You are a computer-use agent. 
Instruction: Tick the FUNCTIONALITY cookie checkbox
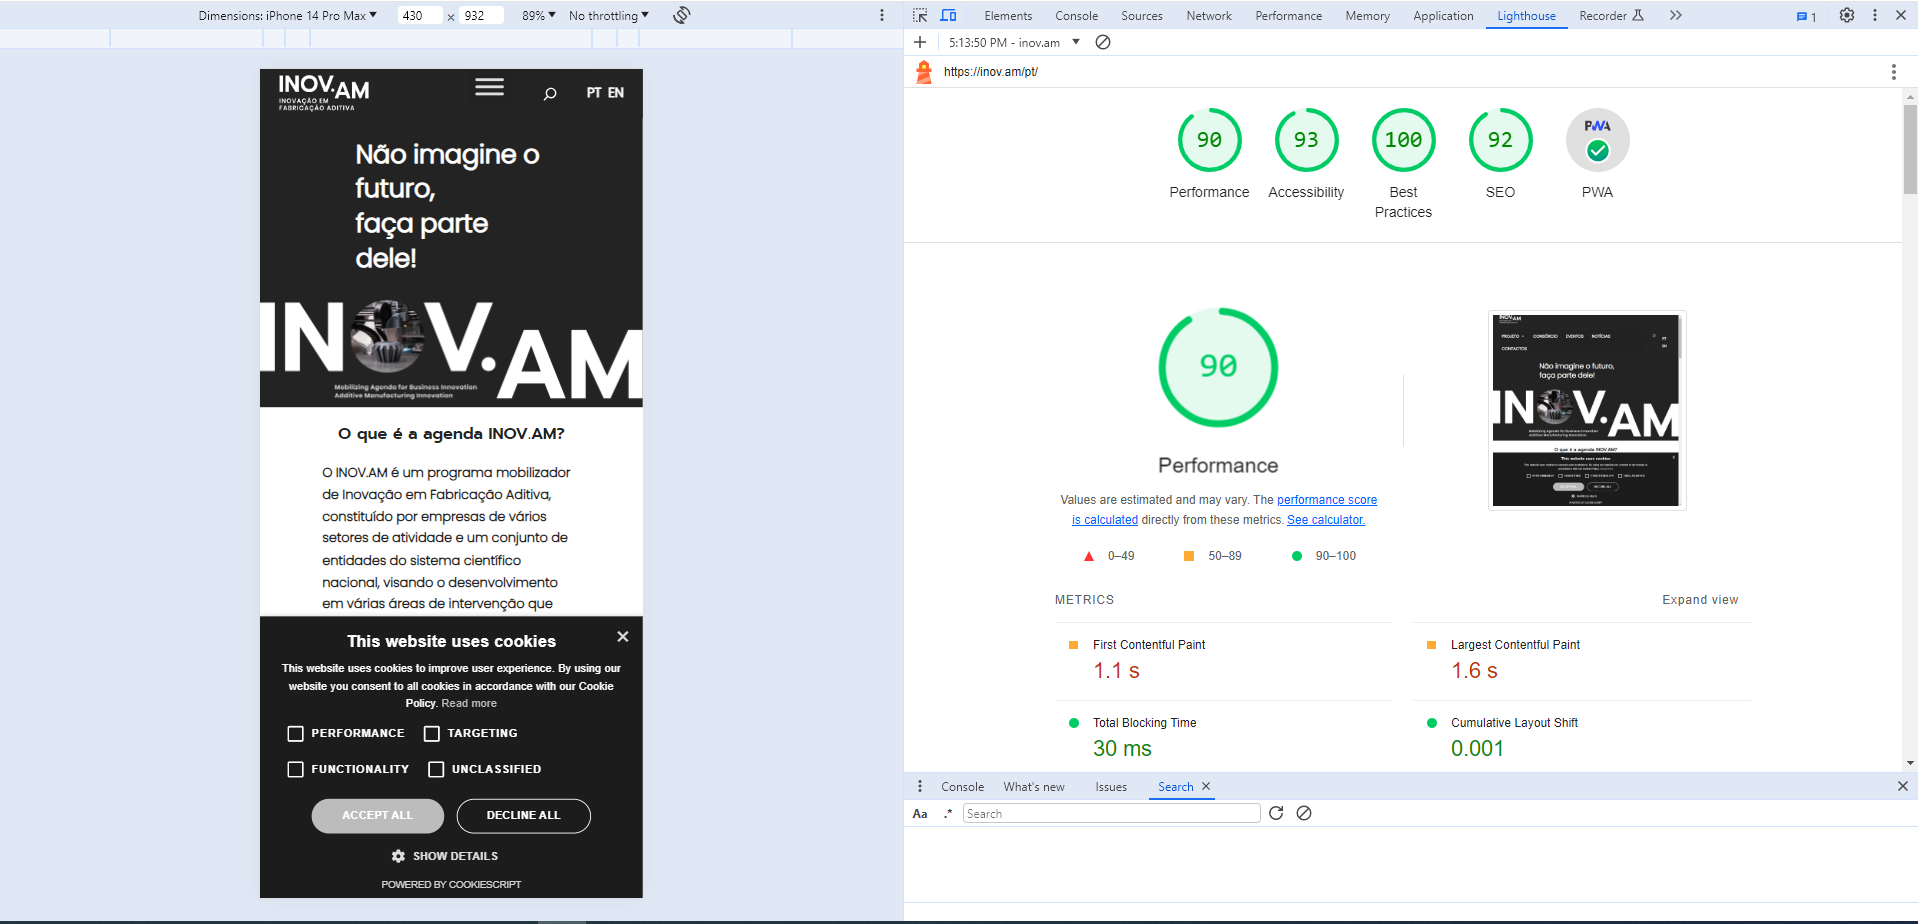coord(296,769)
